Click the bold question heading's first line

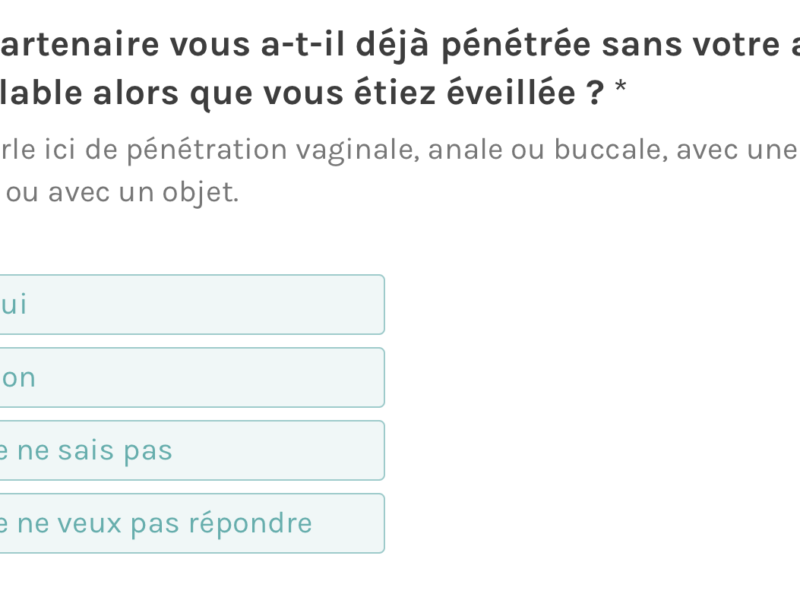400,46
